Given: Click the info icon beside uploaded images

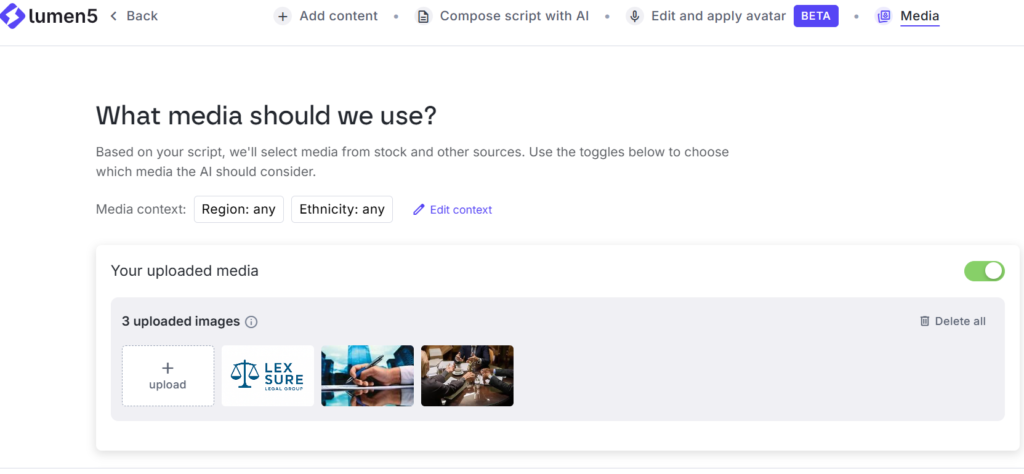Looking at the screenshot, I should click(x=251, y=322).
